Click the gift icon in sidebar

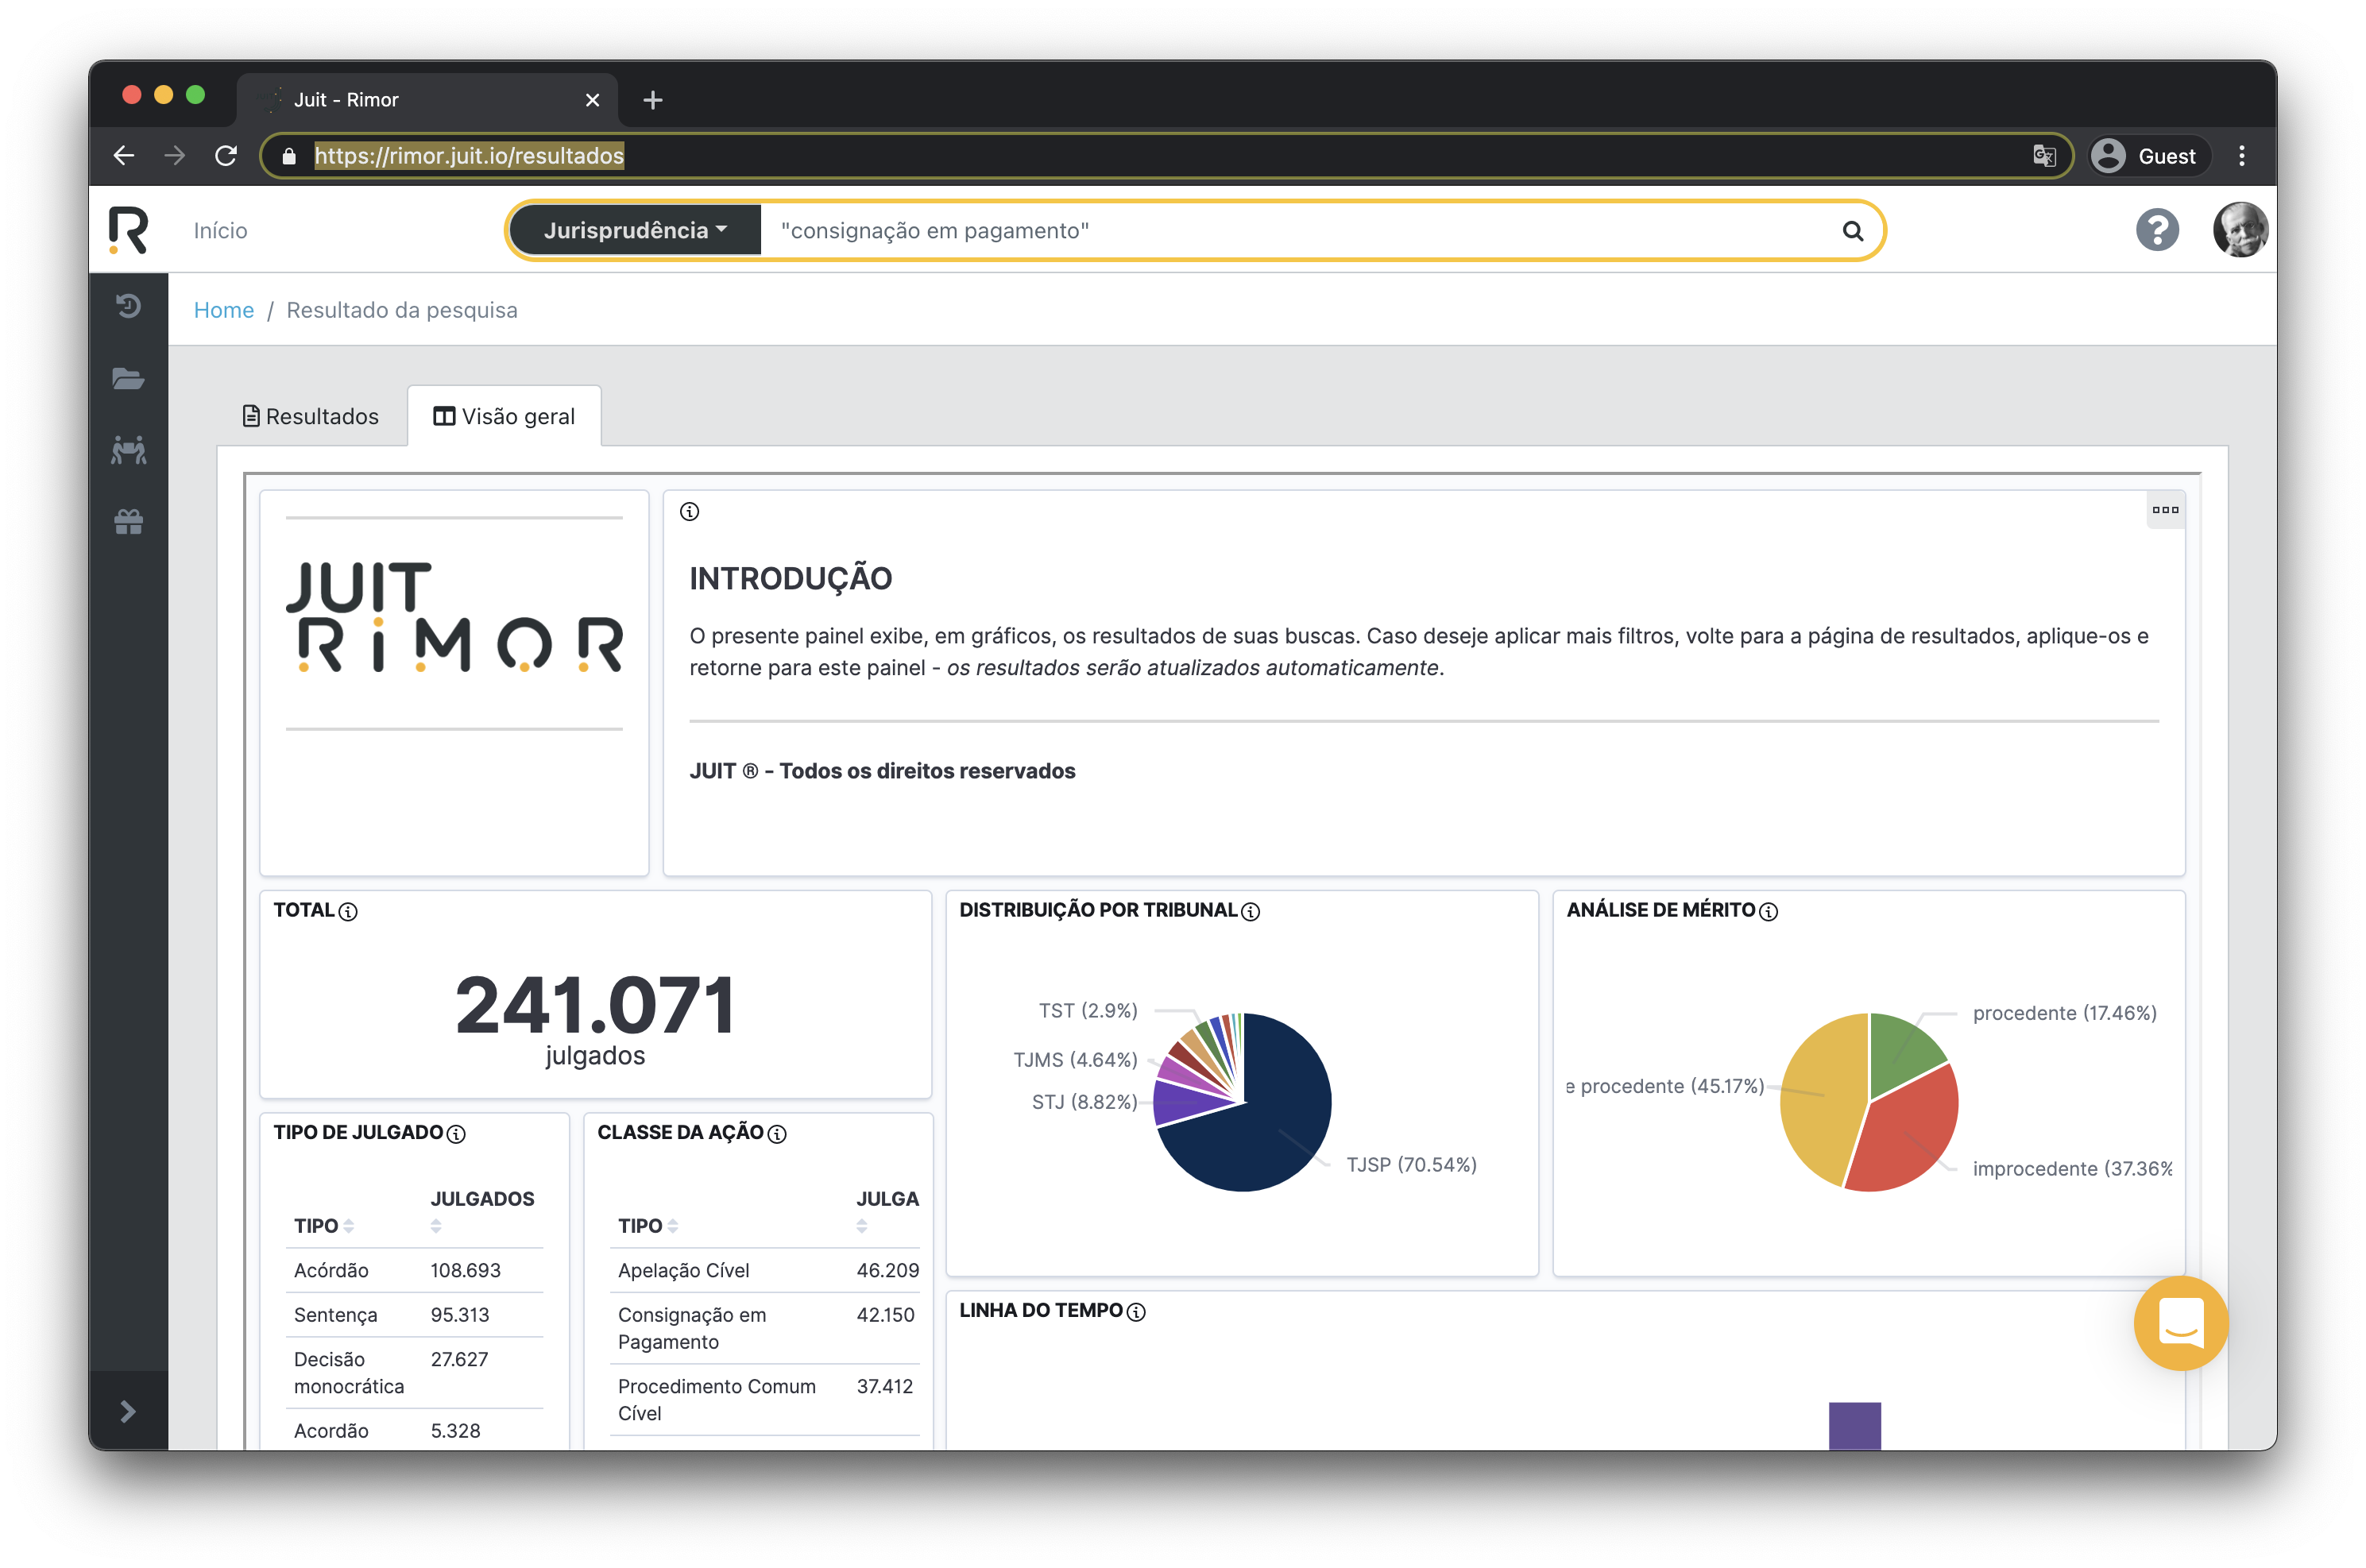128,521
